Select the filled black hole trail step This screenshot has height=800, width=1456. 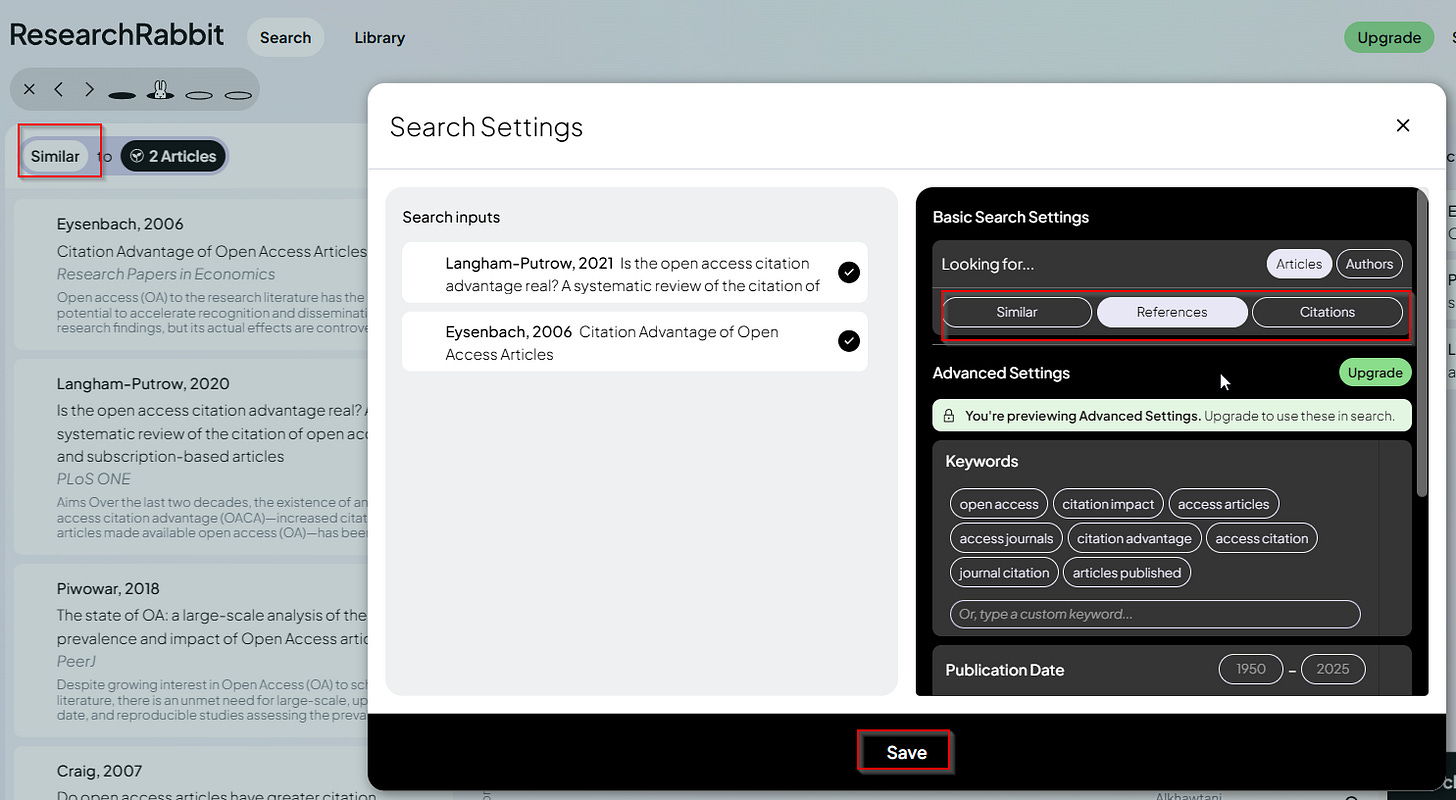pyautogui.click(x=122, y=95)
